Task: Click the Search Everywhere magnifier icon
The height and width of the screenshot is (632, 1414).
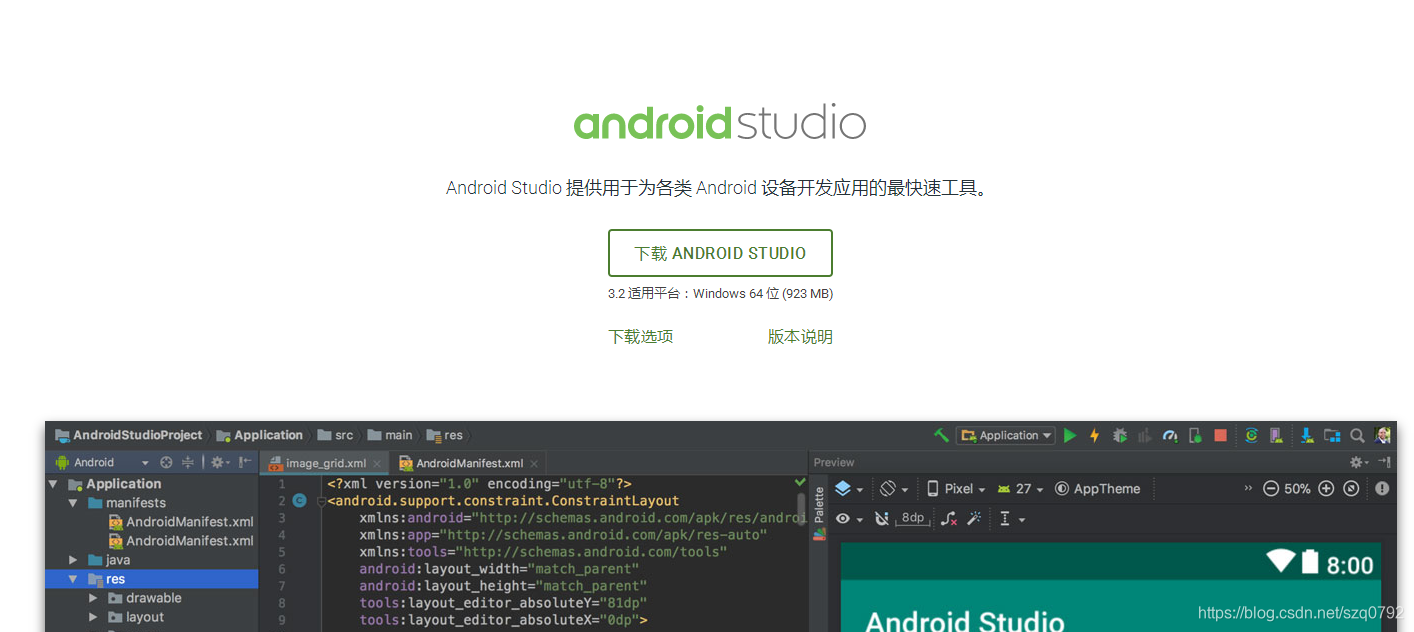Action: tap(1357, 435)
